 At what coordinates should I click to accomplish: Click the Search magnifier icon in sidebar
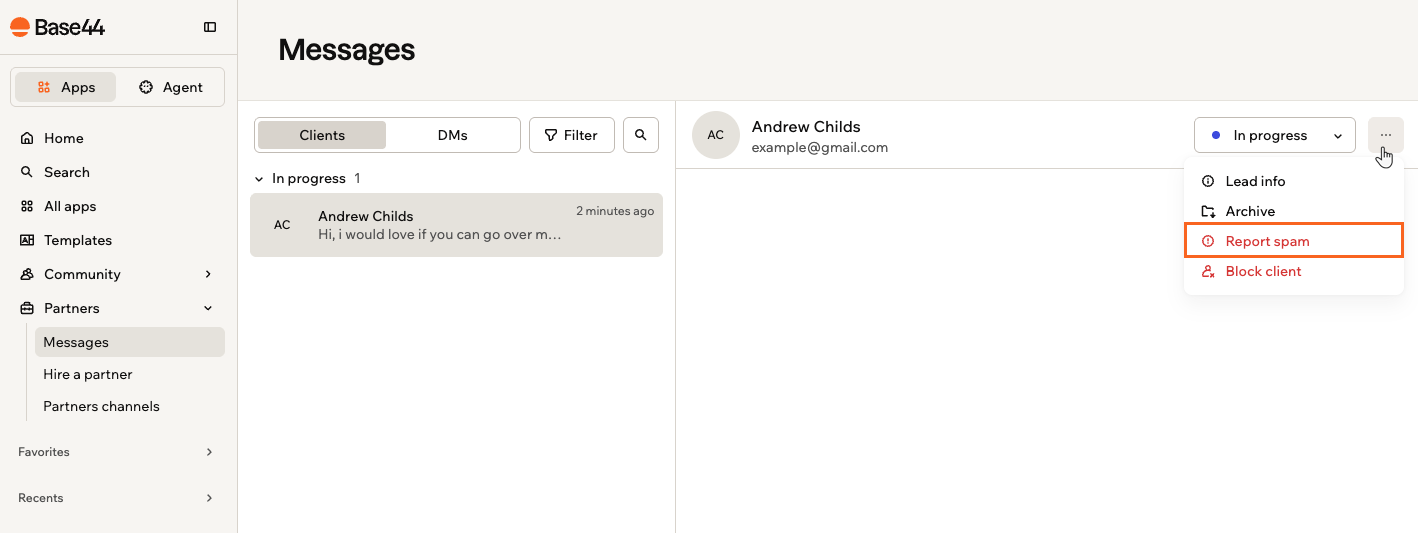(27, 172)
